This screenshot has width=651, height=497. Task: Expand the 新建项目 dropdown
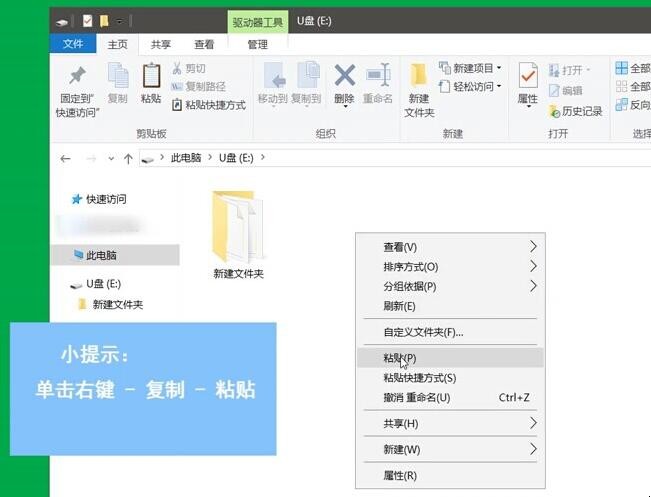tap(499, 69)
